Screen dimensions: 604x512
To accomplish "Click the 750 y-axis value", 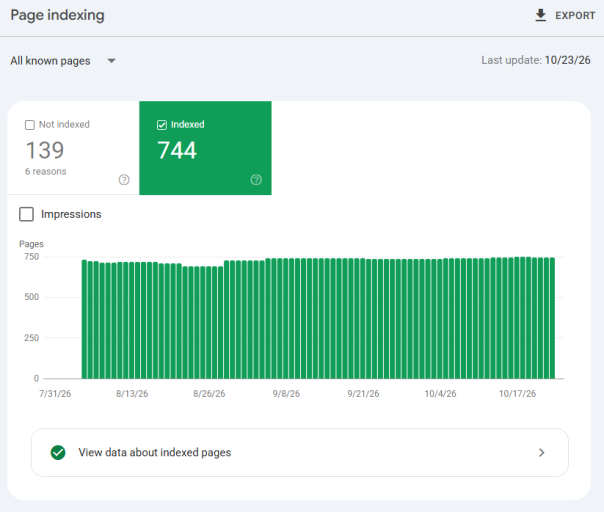I will pyautogui.click(x=32, y=257).
